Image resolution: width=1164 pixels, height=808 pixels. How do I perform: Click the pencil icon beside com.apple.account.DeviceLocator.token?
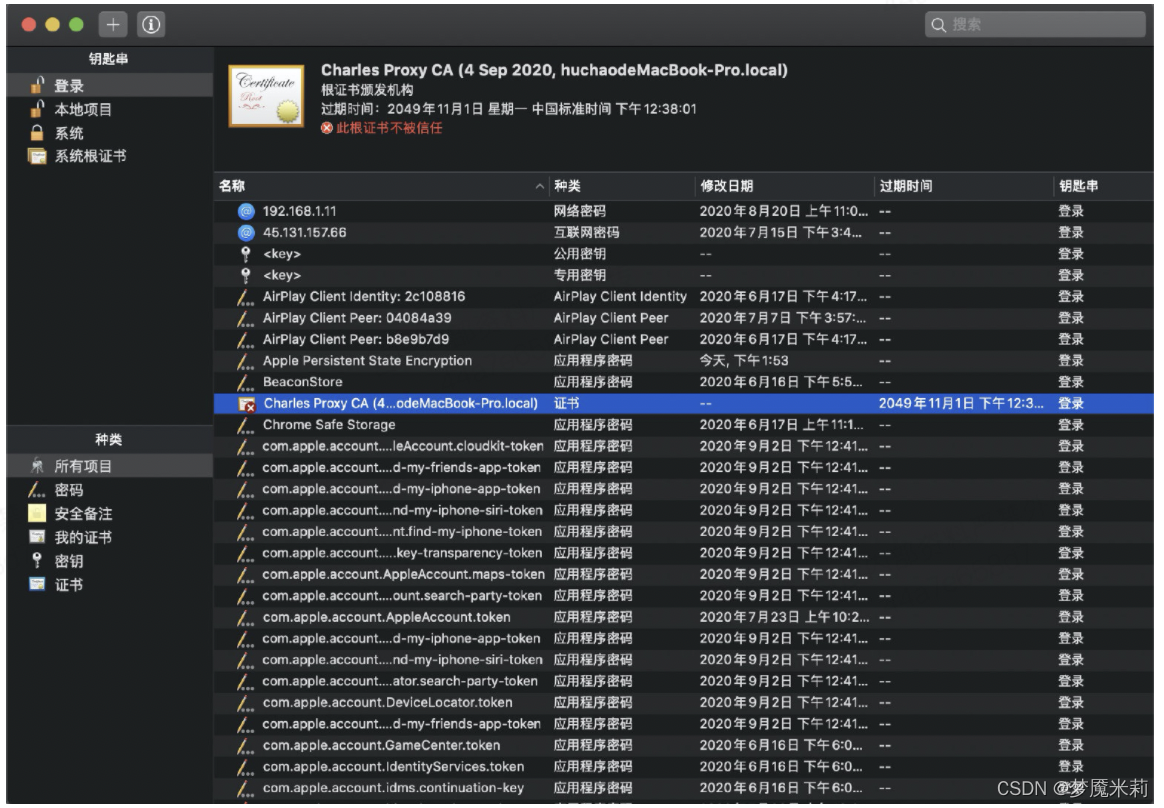(x=245, y=703)
